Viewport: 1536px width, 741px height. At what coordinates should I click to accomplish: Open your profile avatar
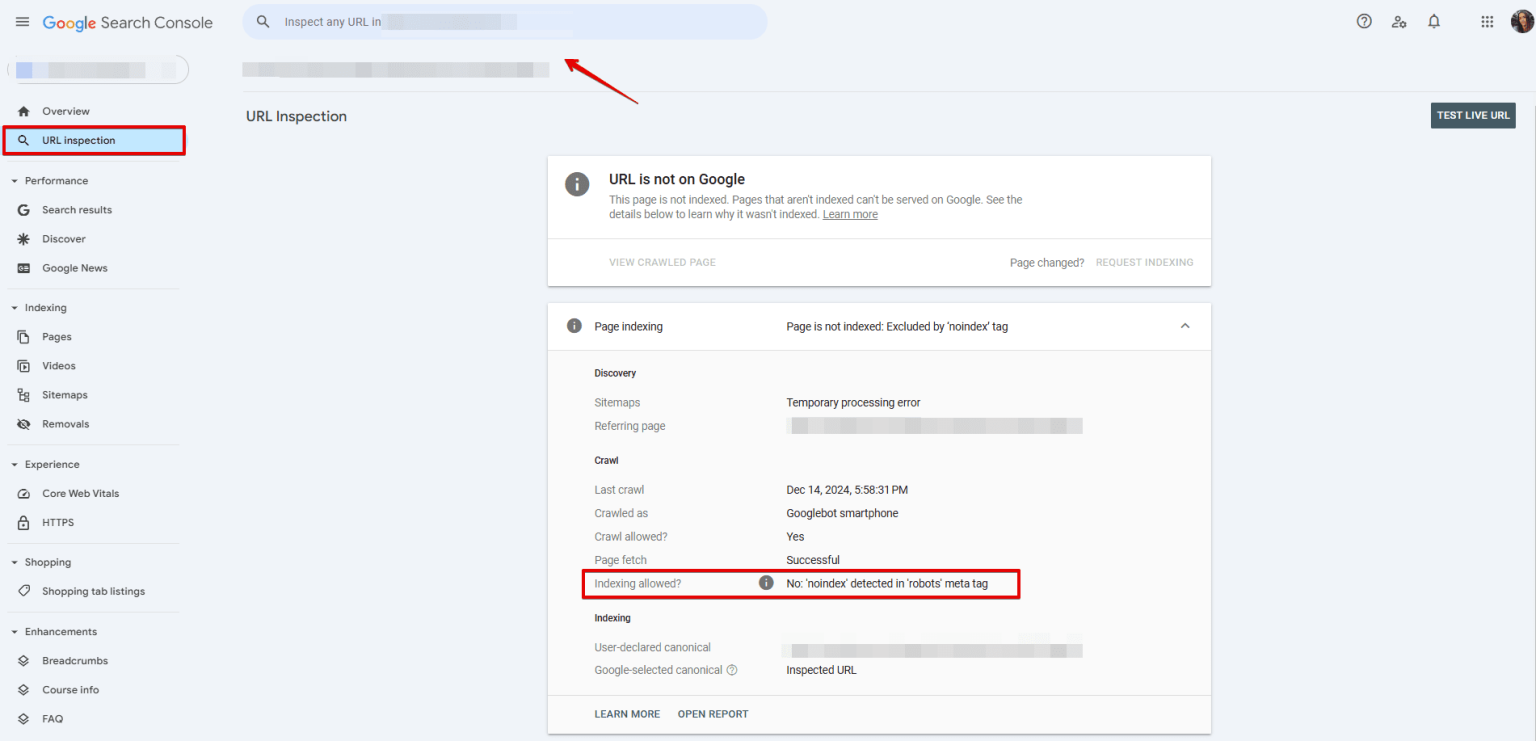click(1521, 21)
